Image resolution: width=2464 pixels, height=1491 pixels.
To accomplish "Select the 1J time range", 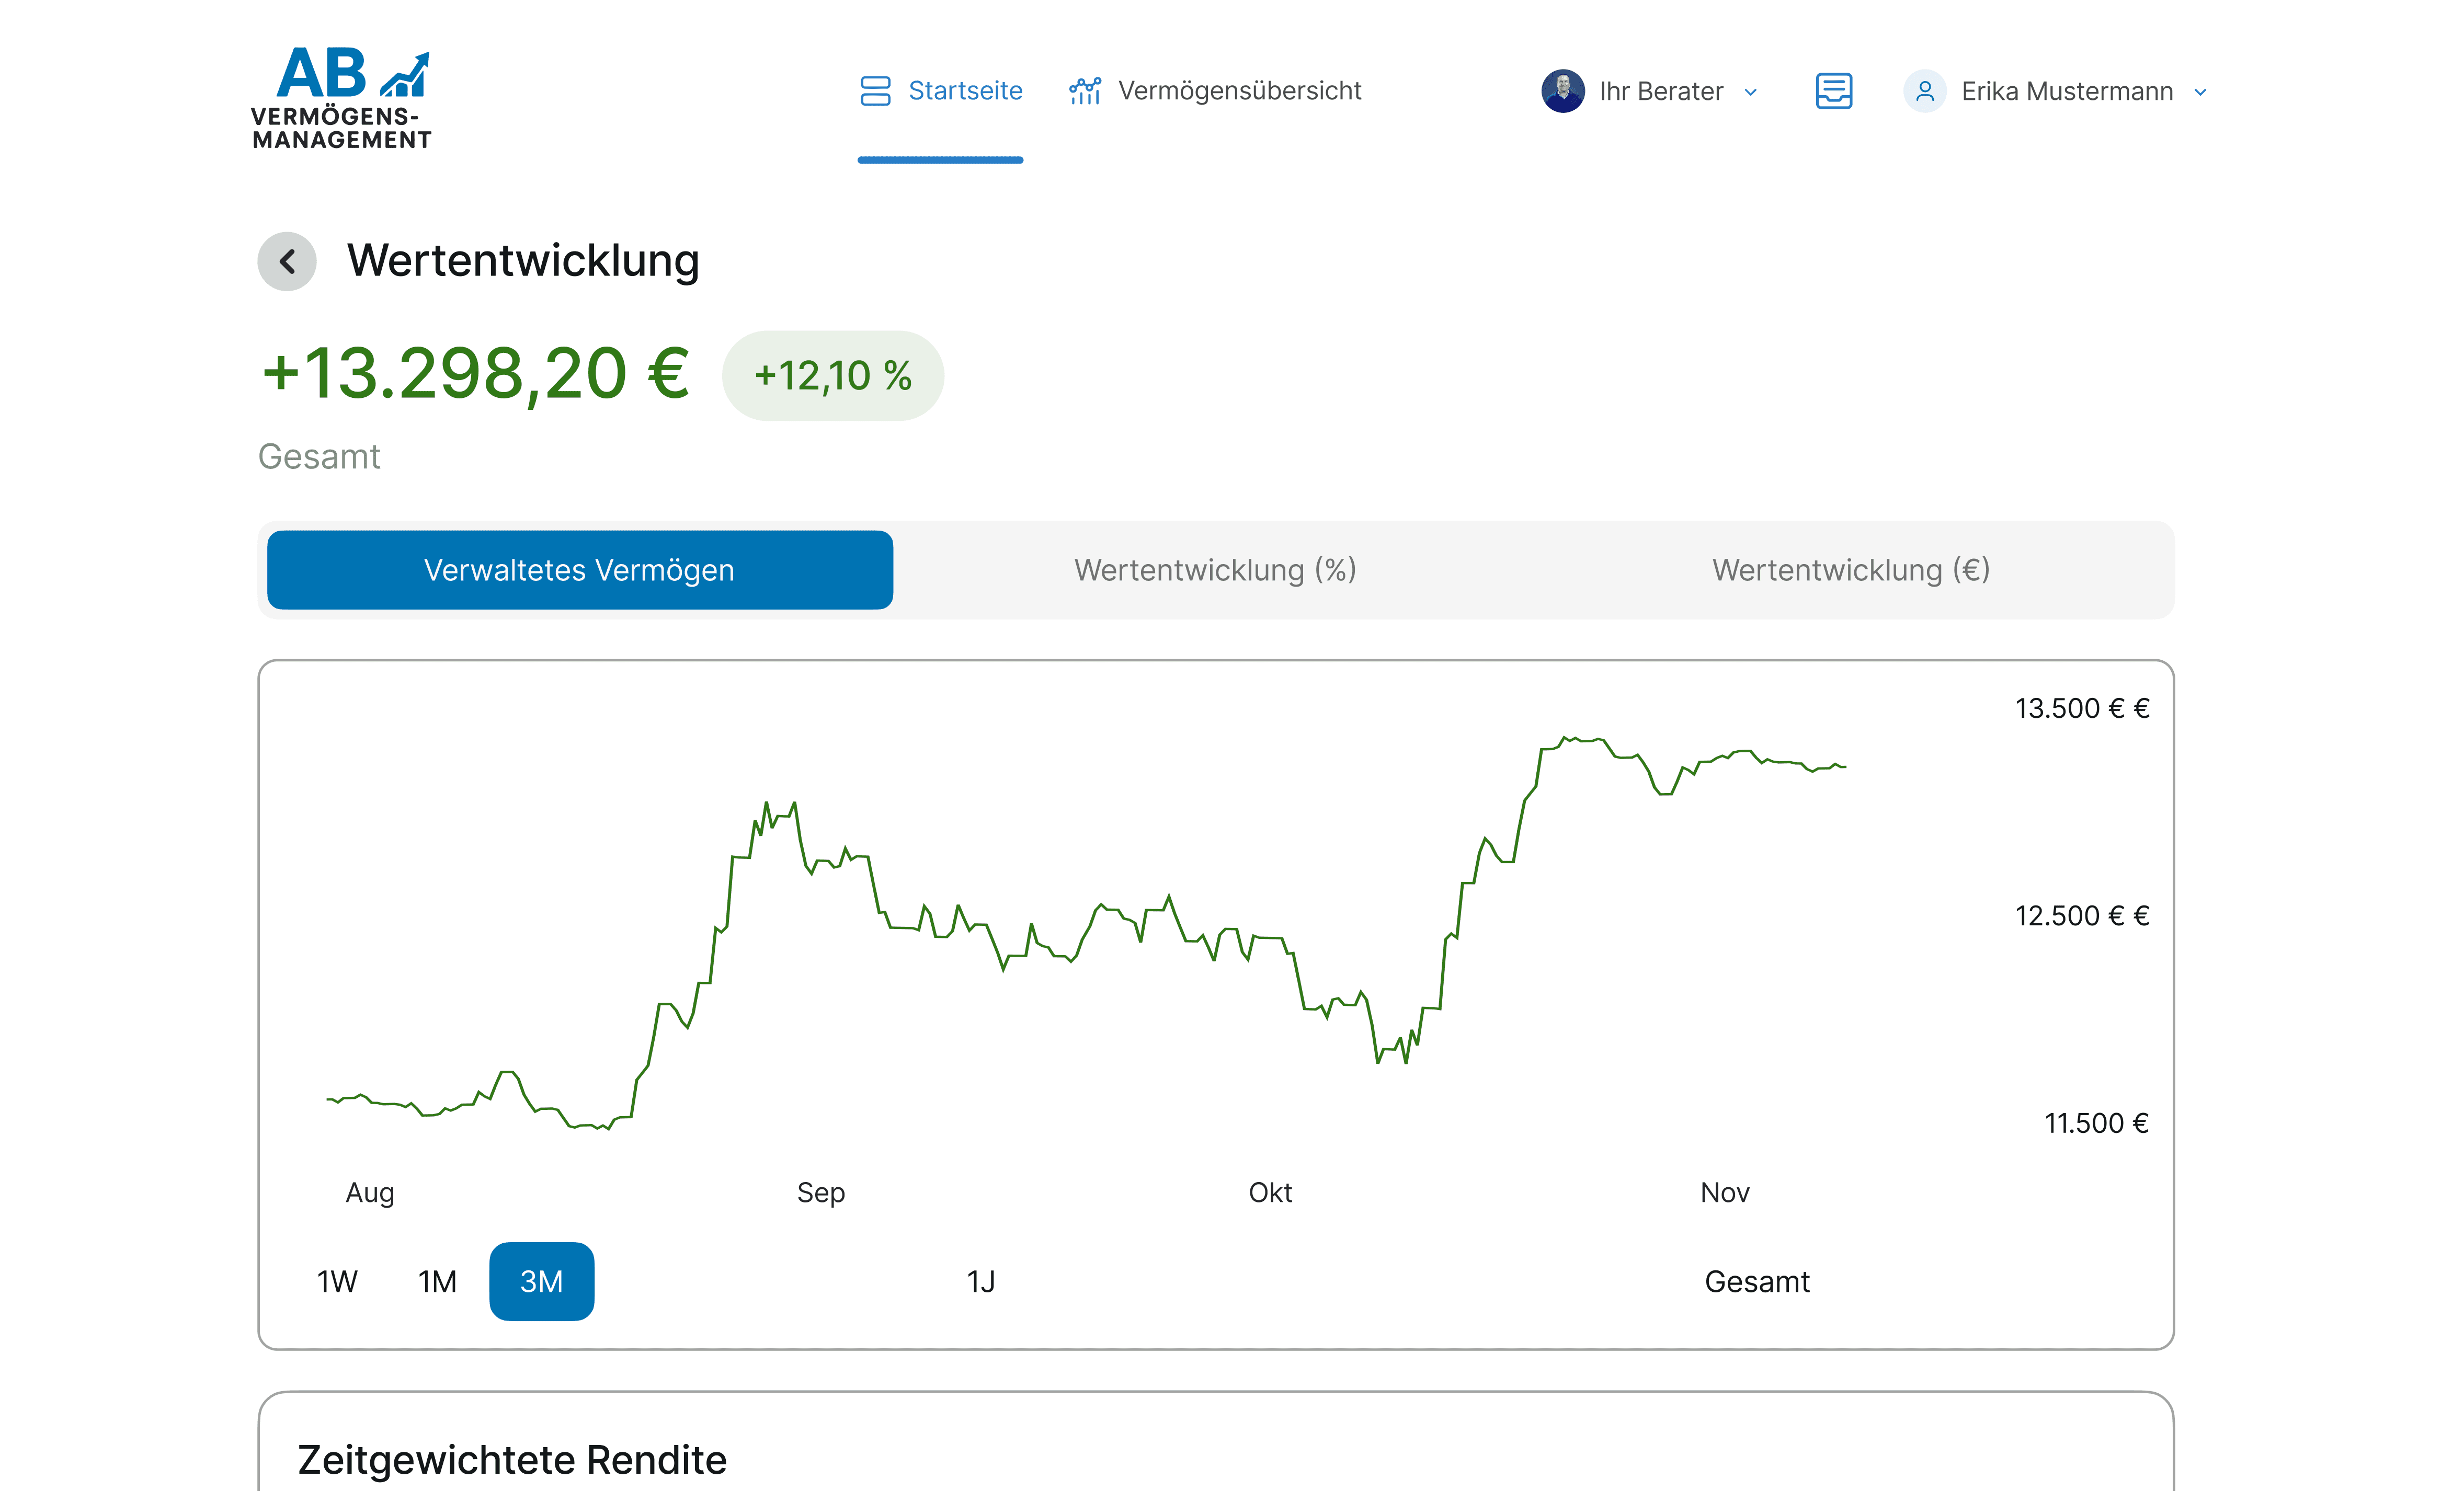I will tap(981, 1281).
